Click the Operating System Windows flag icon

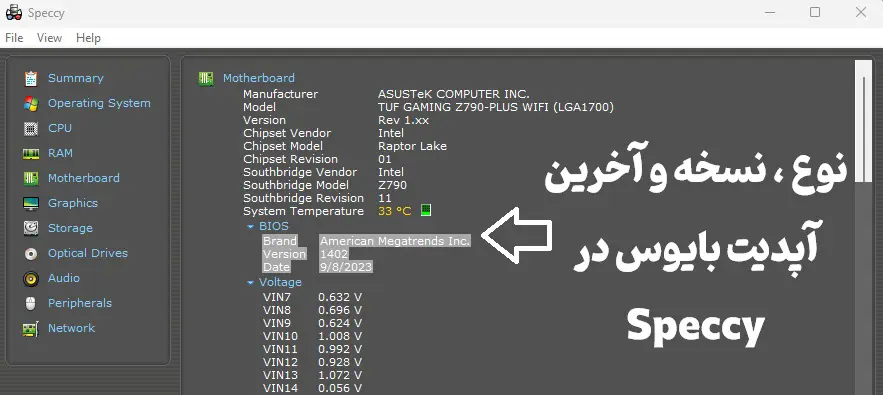click(31, 104)
